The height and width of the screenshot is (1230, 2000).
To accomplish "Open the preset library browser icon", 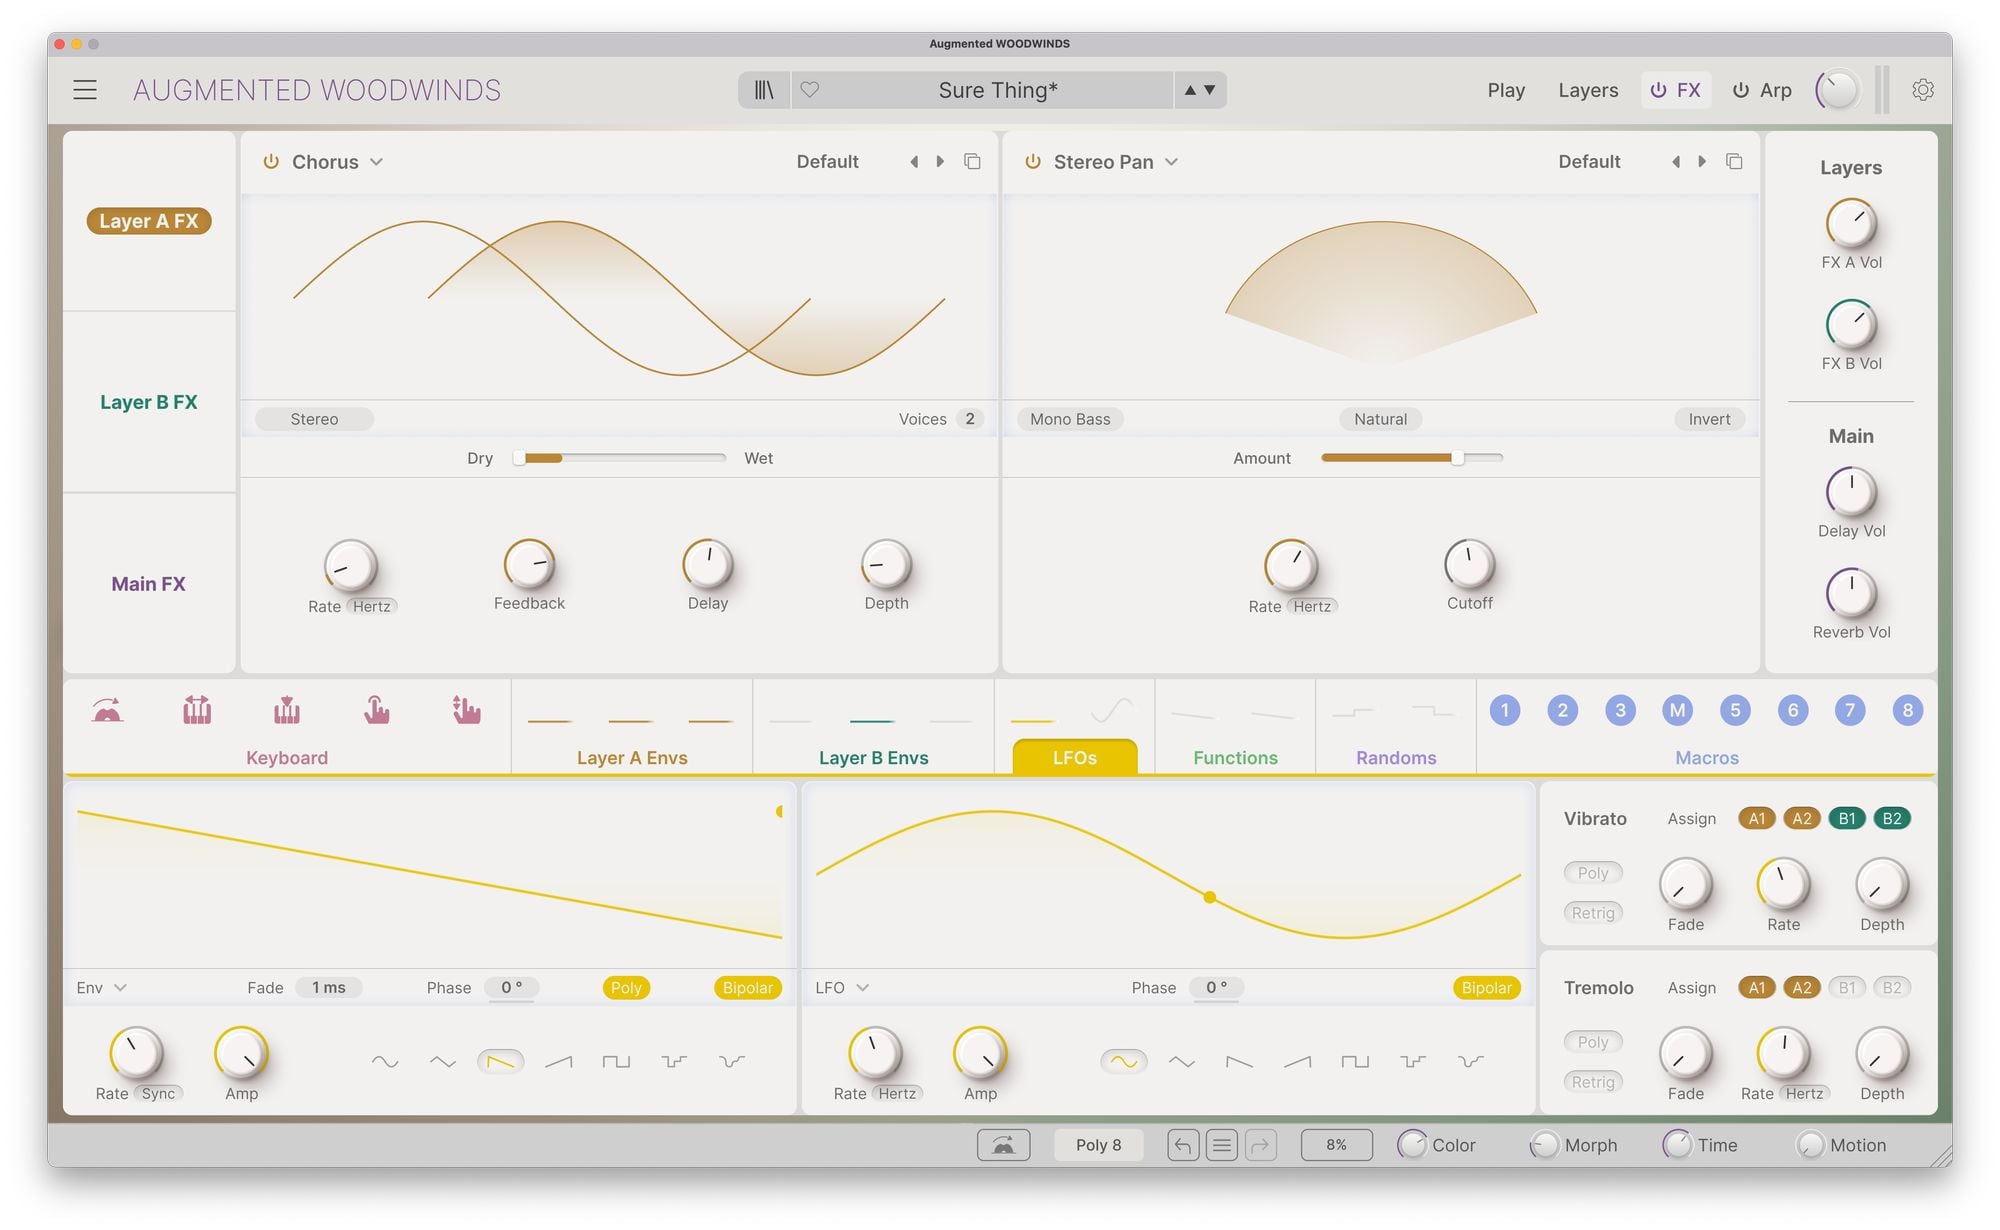I will (764, 90).
